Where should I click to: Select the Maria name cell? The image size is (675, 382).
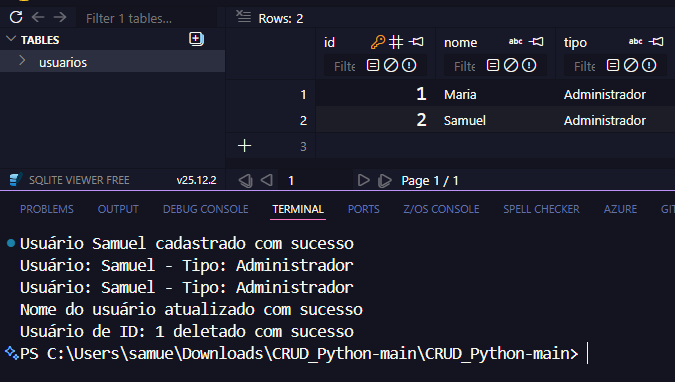pos(495,94)
